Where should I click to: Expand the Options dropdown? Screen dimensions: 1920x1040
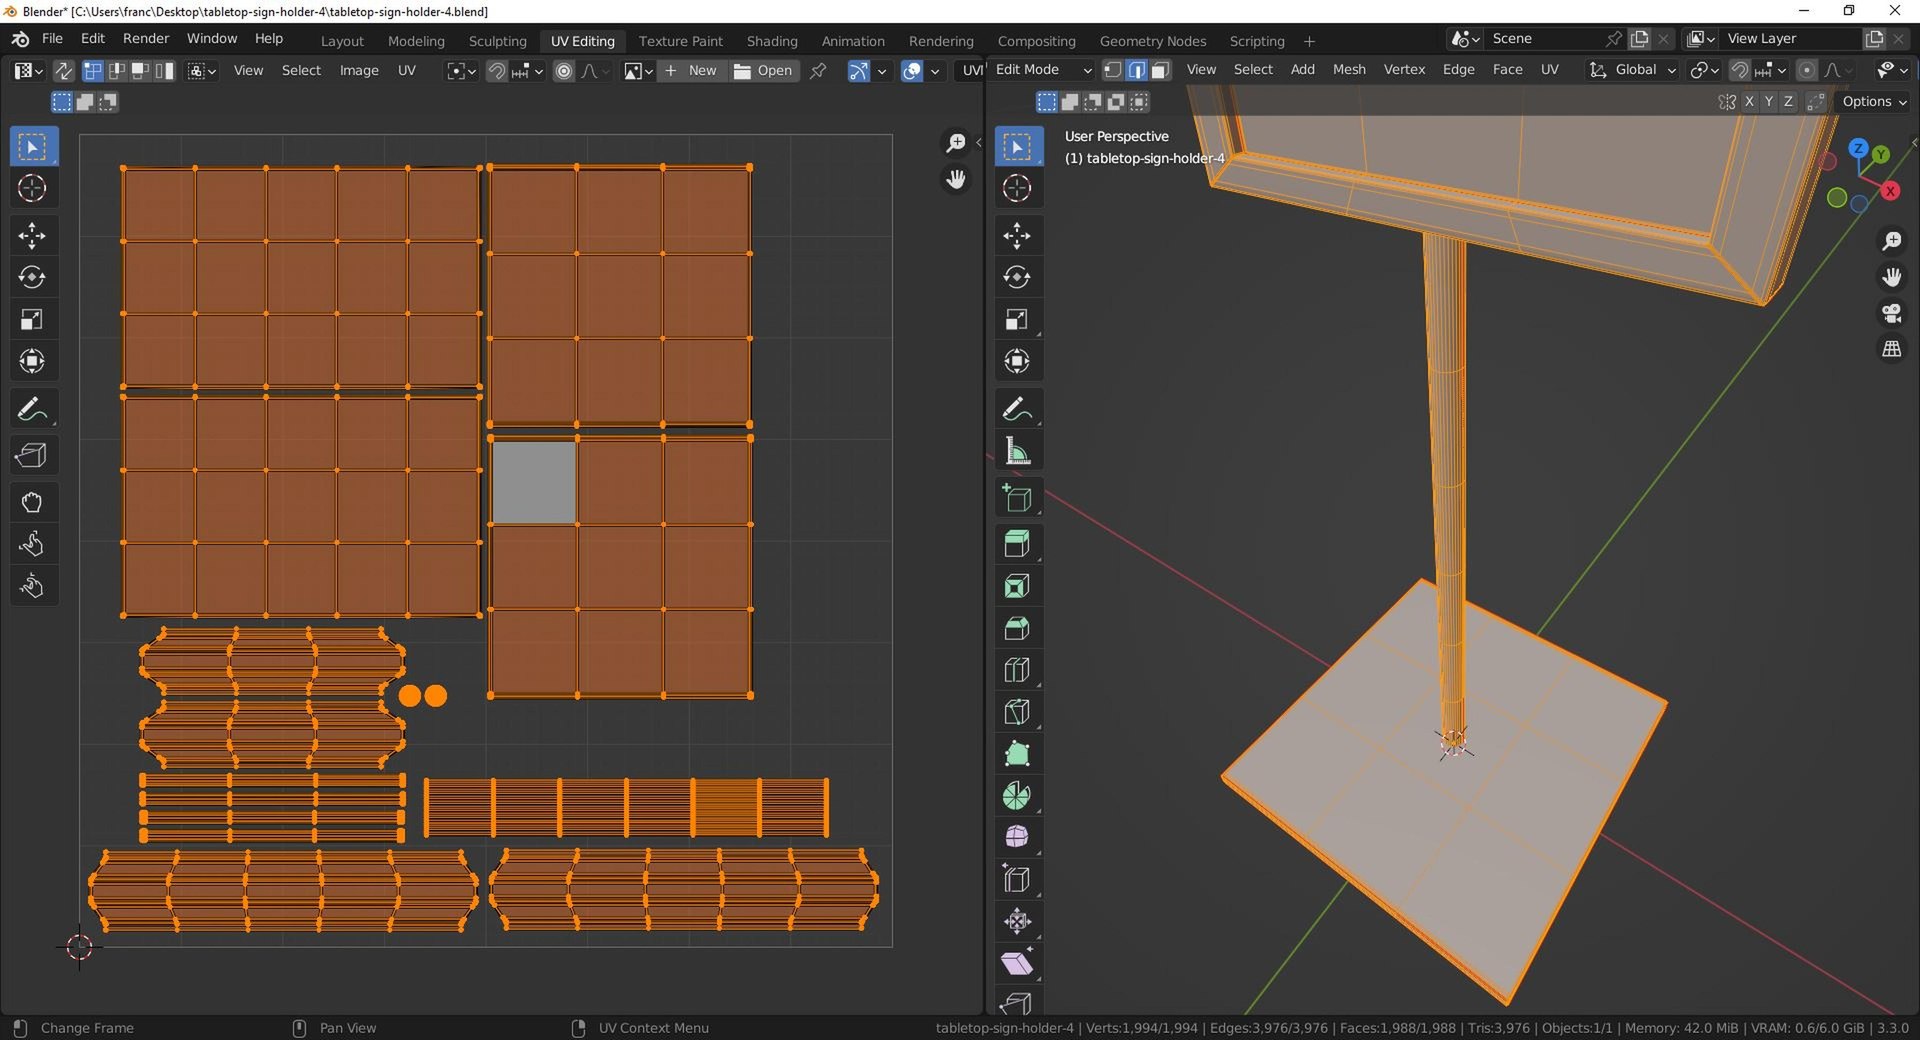tap(1874, 102)
